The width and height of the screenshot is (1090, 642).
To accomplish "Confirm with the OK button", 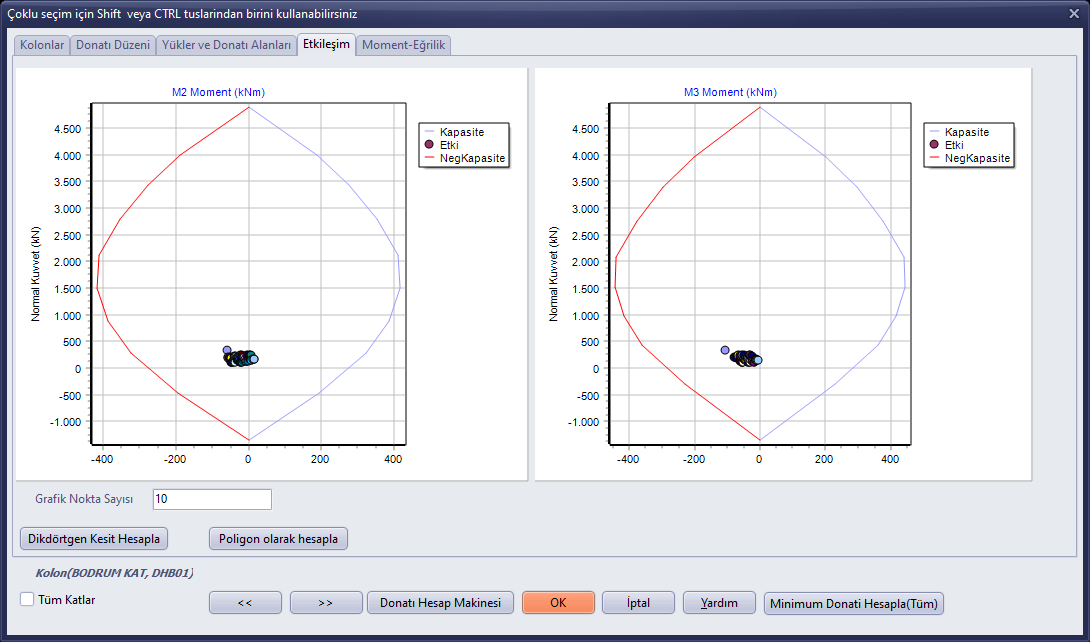I will coord(558,602).
